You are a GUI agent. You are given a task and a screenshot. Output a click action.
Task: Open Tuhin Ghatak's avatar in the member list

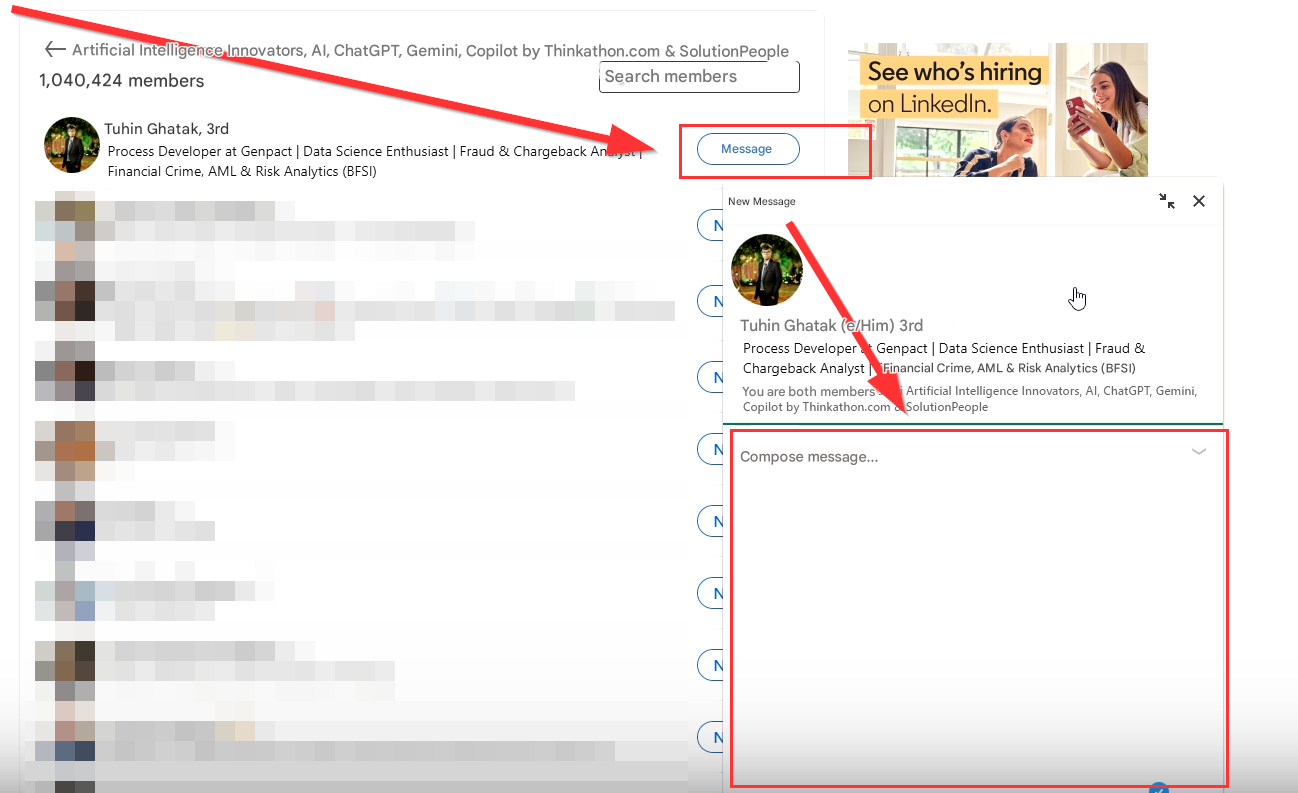(x=72, y=145)
